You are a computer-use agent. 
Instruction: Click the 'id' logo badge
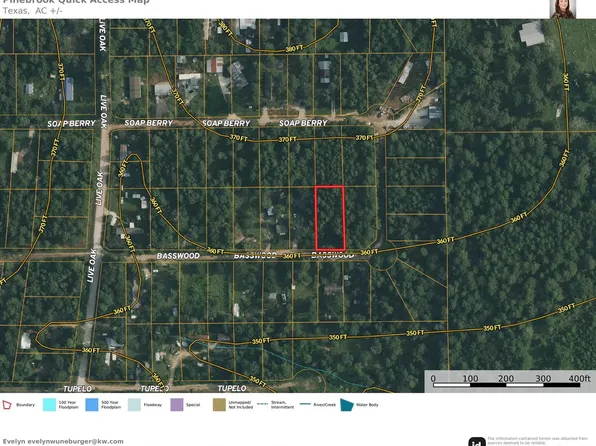(x=477, y=442)
